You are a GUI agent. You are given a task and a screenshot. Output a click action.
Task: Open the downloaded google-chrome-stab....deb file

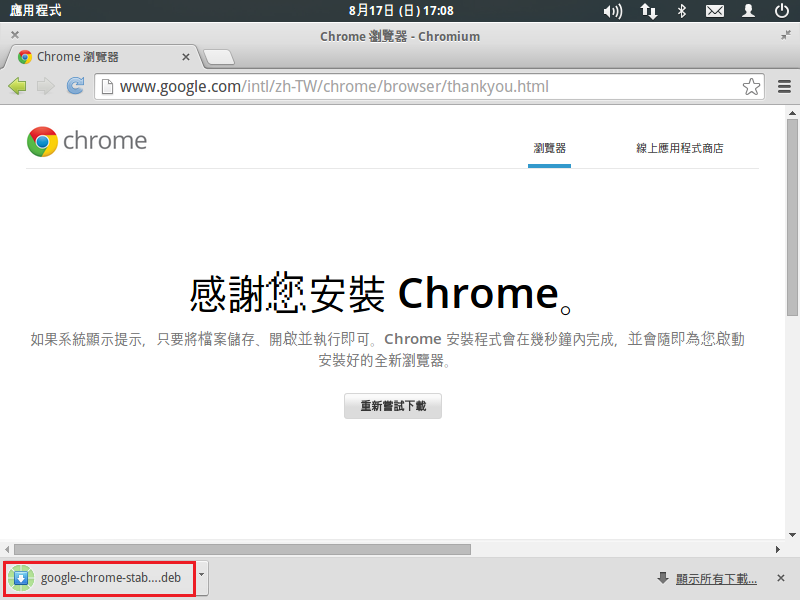pyautogui.click(x=100, y=578)
